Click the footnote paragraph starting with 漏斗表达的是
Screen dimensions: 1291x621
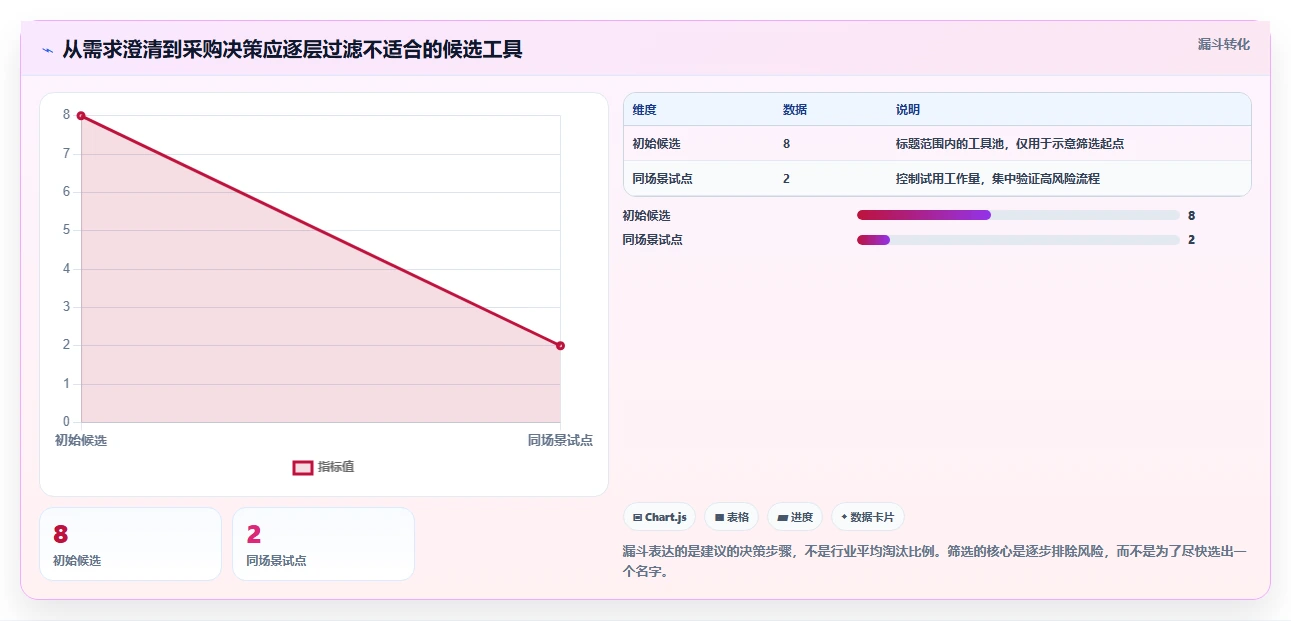(x=935, y=562)
